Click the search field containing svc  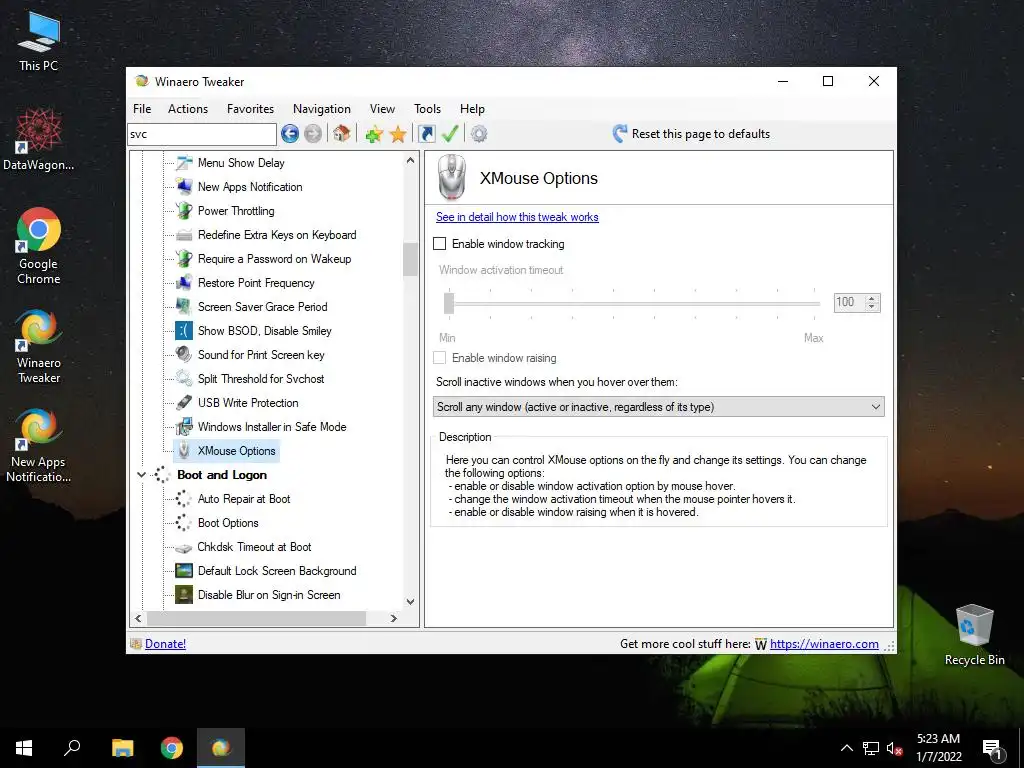(x=202, y=135)
